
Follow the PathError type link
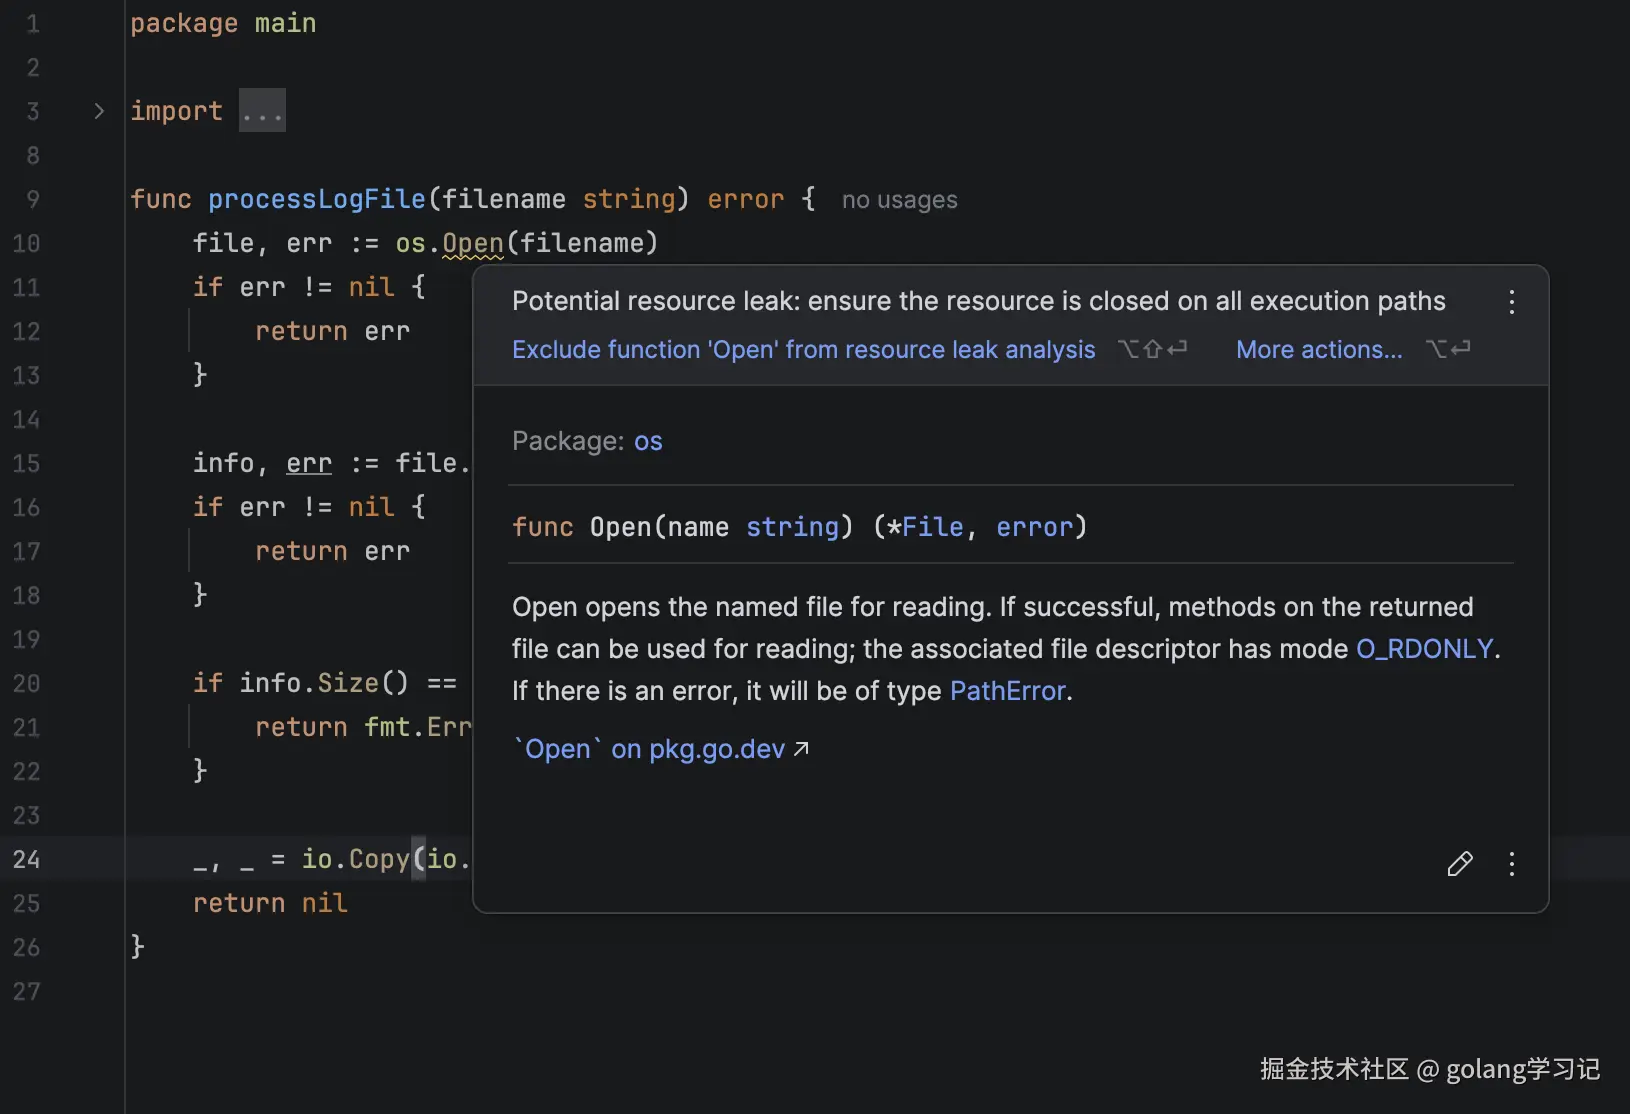click(x=1008, y=691)
